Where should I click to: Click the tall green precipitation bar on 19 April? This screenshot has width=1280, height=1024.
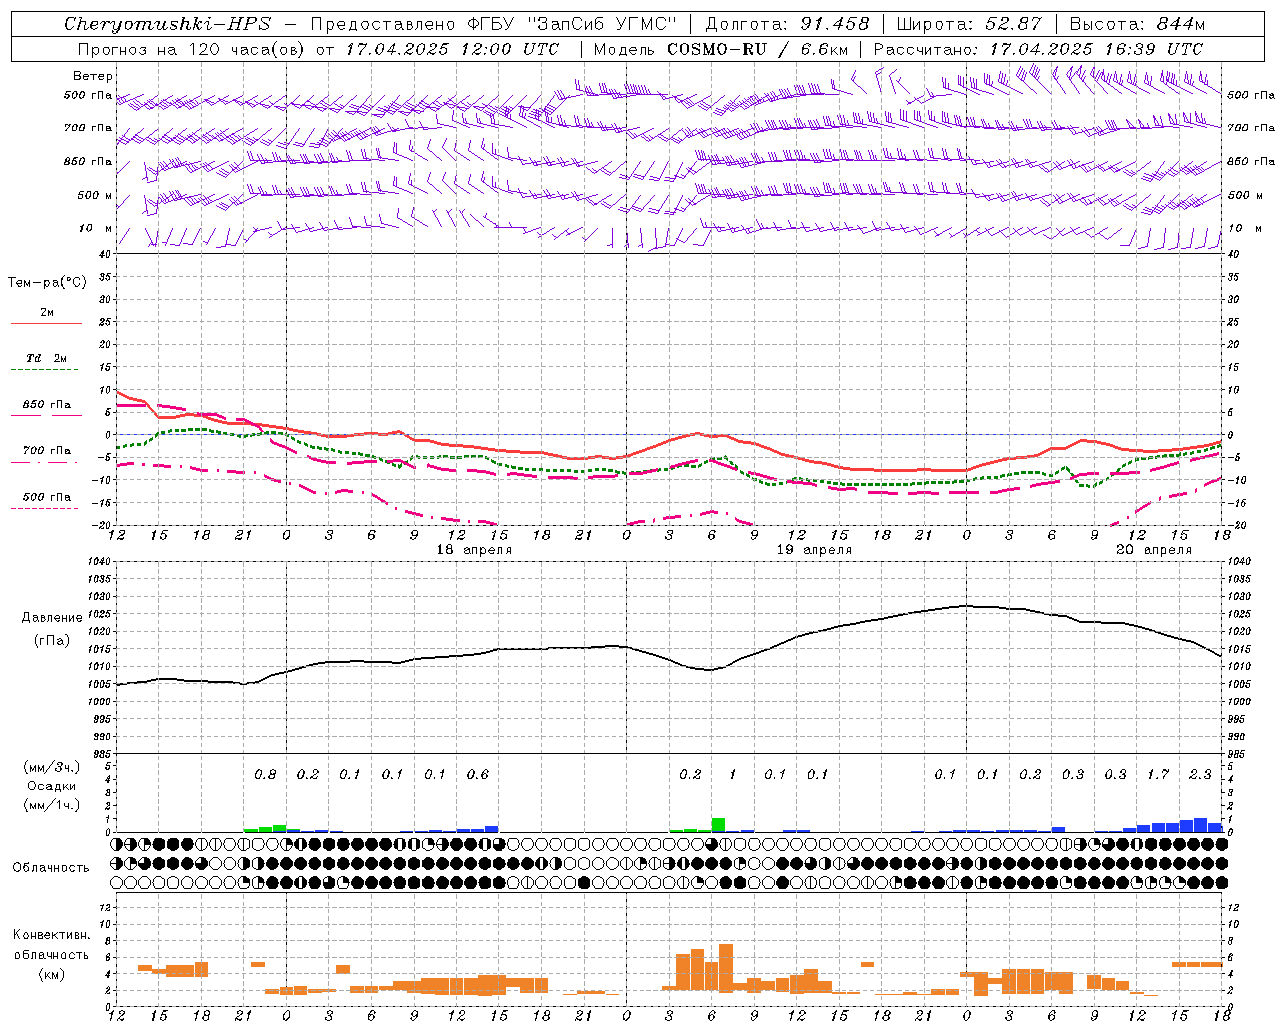coord(718,825)
